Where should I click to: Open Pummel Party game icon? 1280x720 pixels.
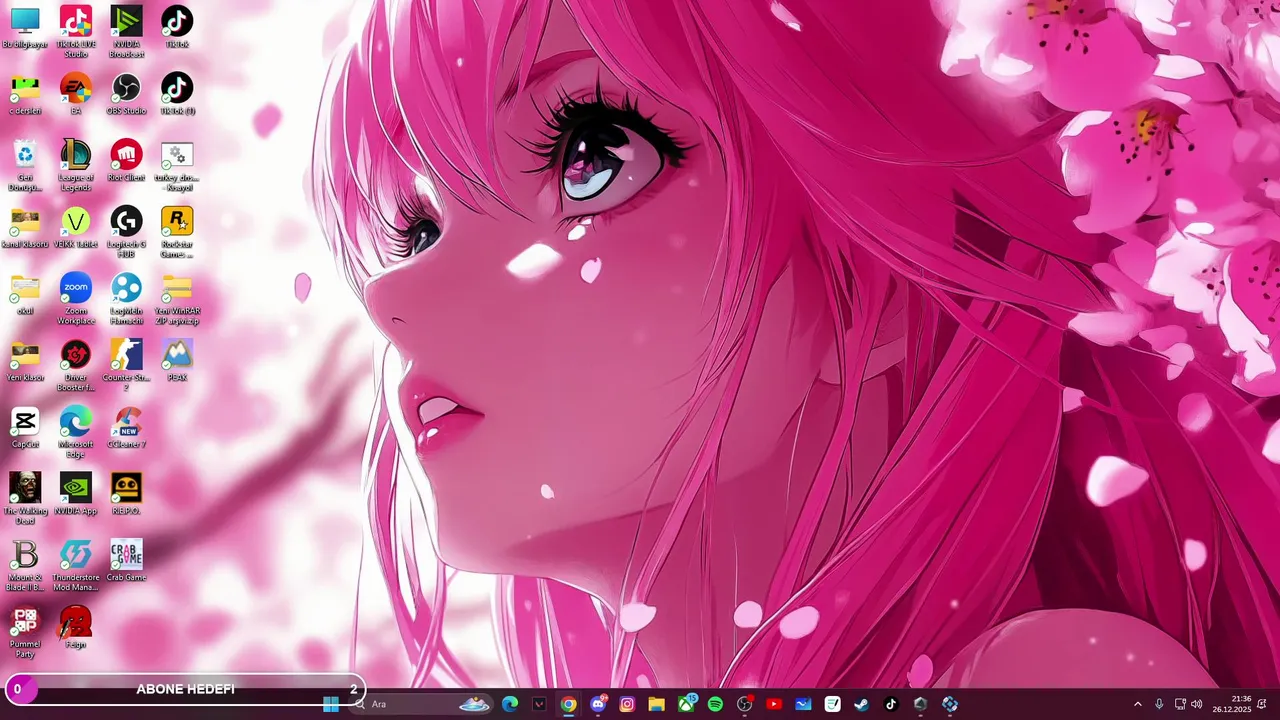point(25,632)
